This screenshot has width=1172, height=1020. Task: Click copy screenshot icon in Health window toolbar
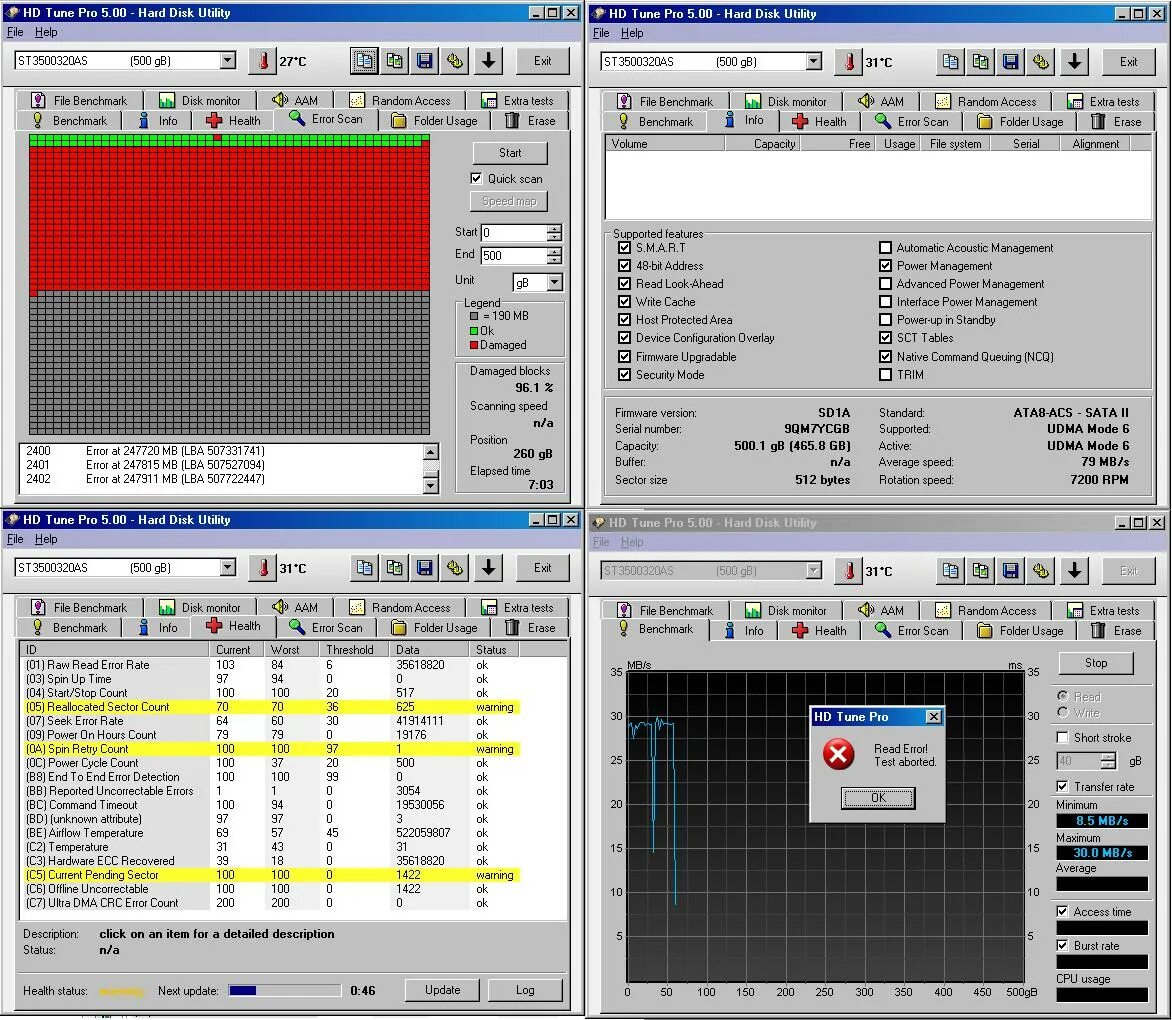(x=395, y=568)
